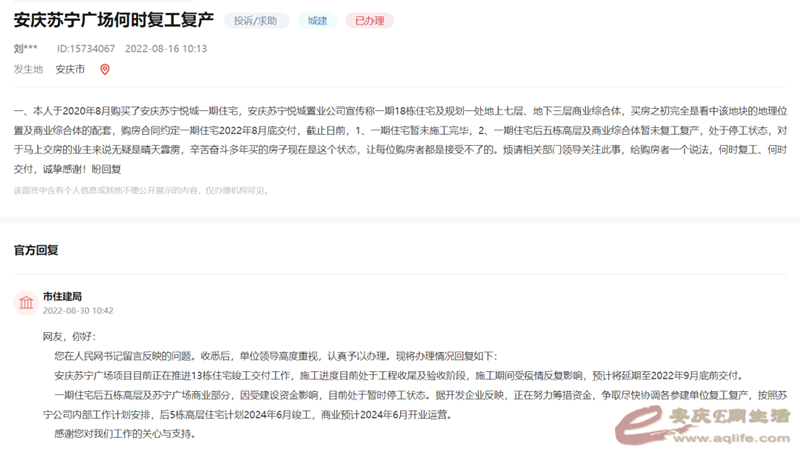The image size is (800, 451).
Task: Click the poster username 刘***
Action: point(26,48)
